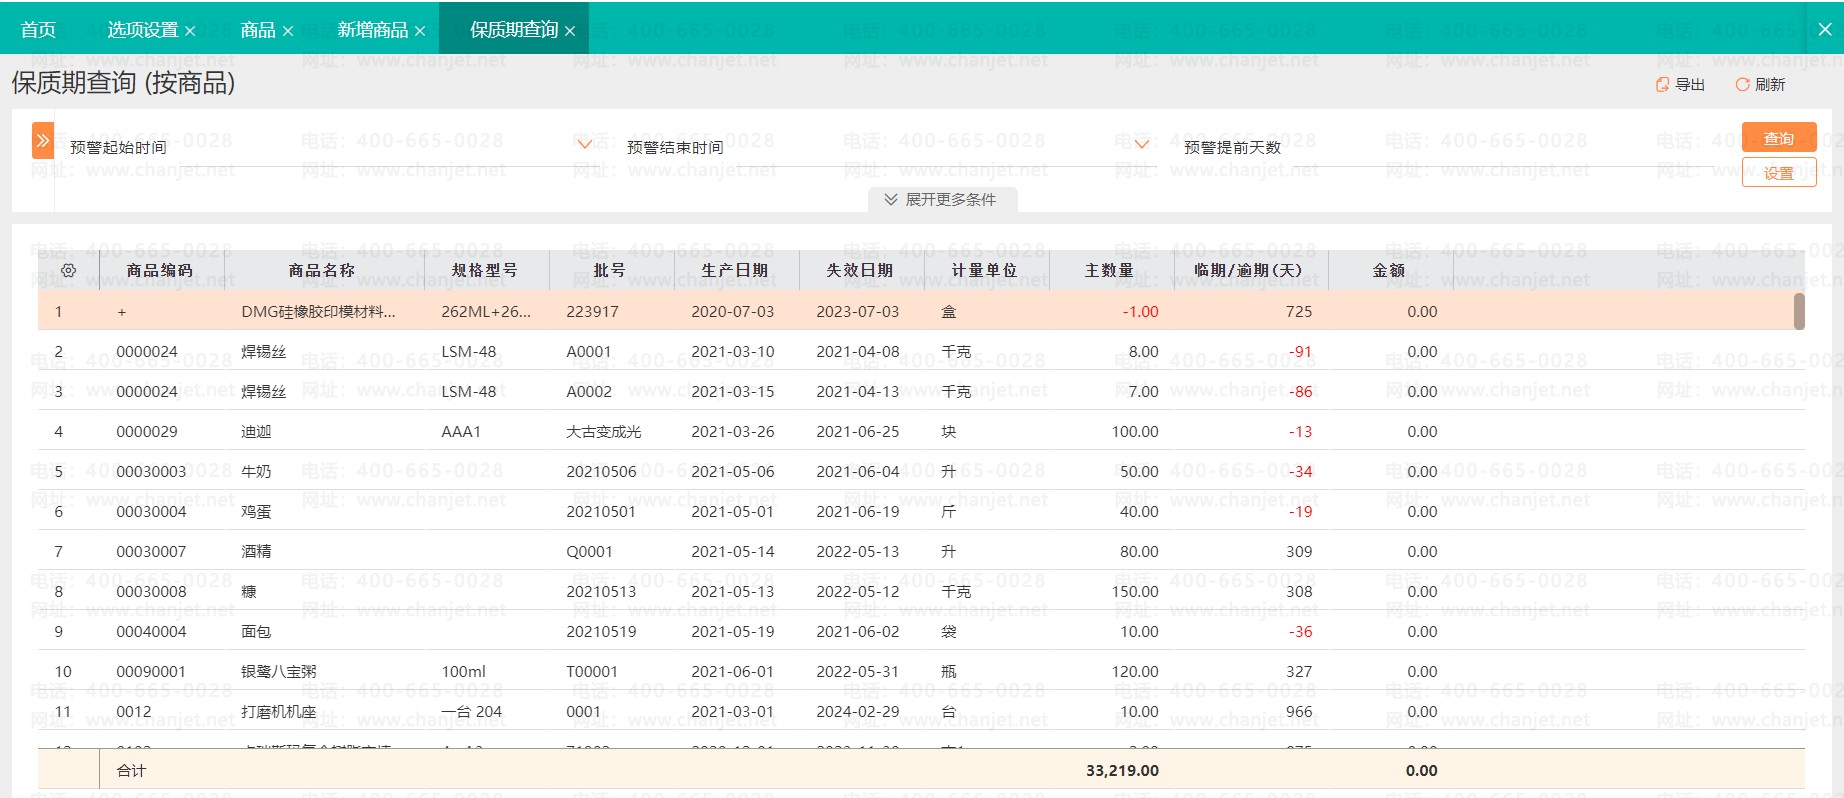The height and width of the screenshot is (798, 1844).
Task: Close the 保质期查询 tab with its X
Action: point(570,31)
